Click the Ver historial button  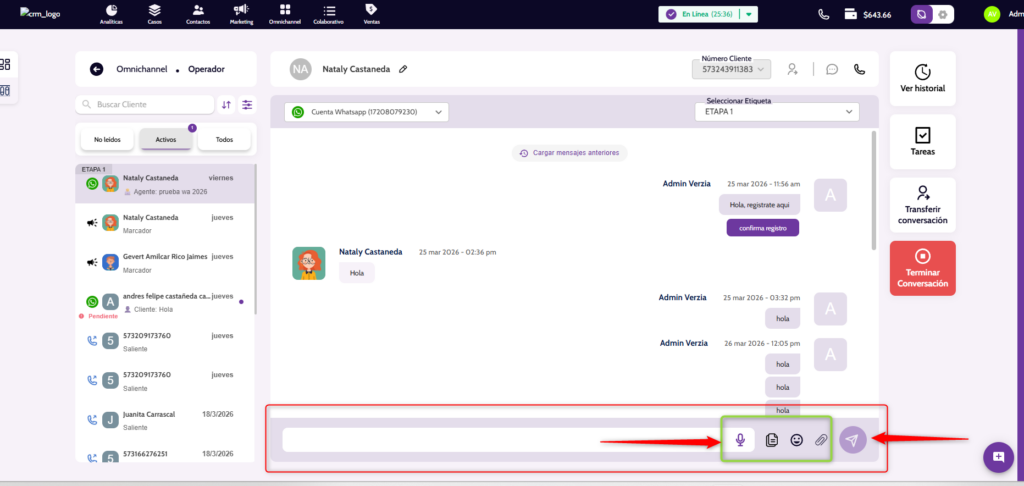922,78
